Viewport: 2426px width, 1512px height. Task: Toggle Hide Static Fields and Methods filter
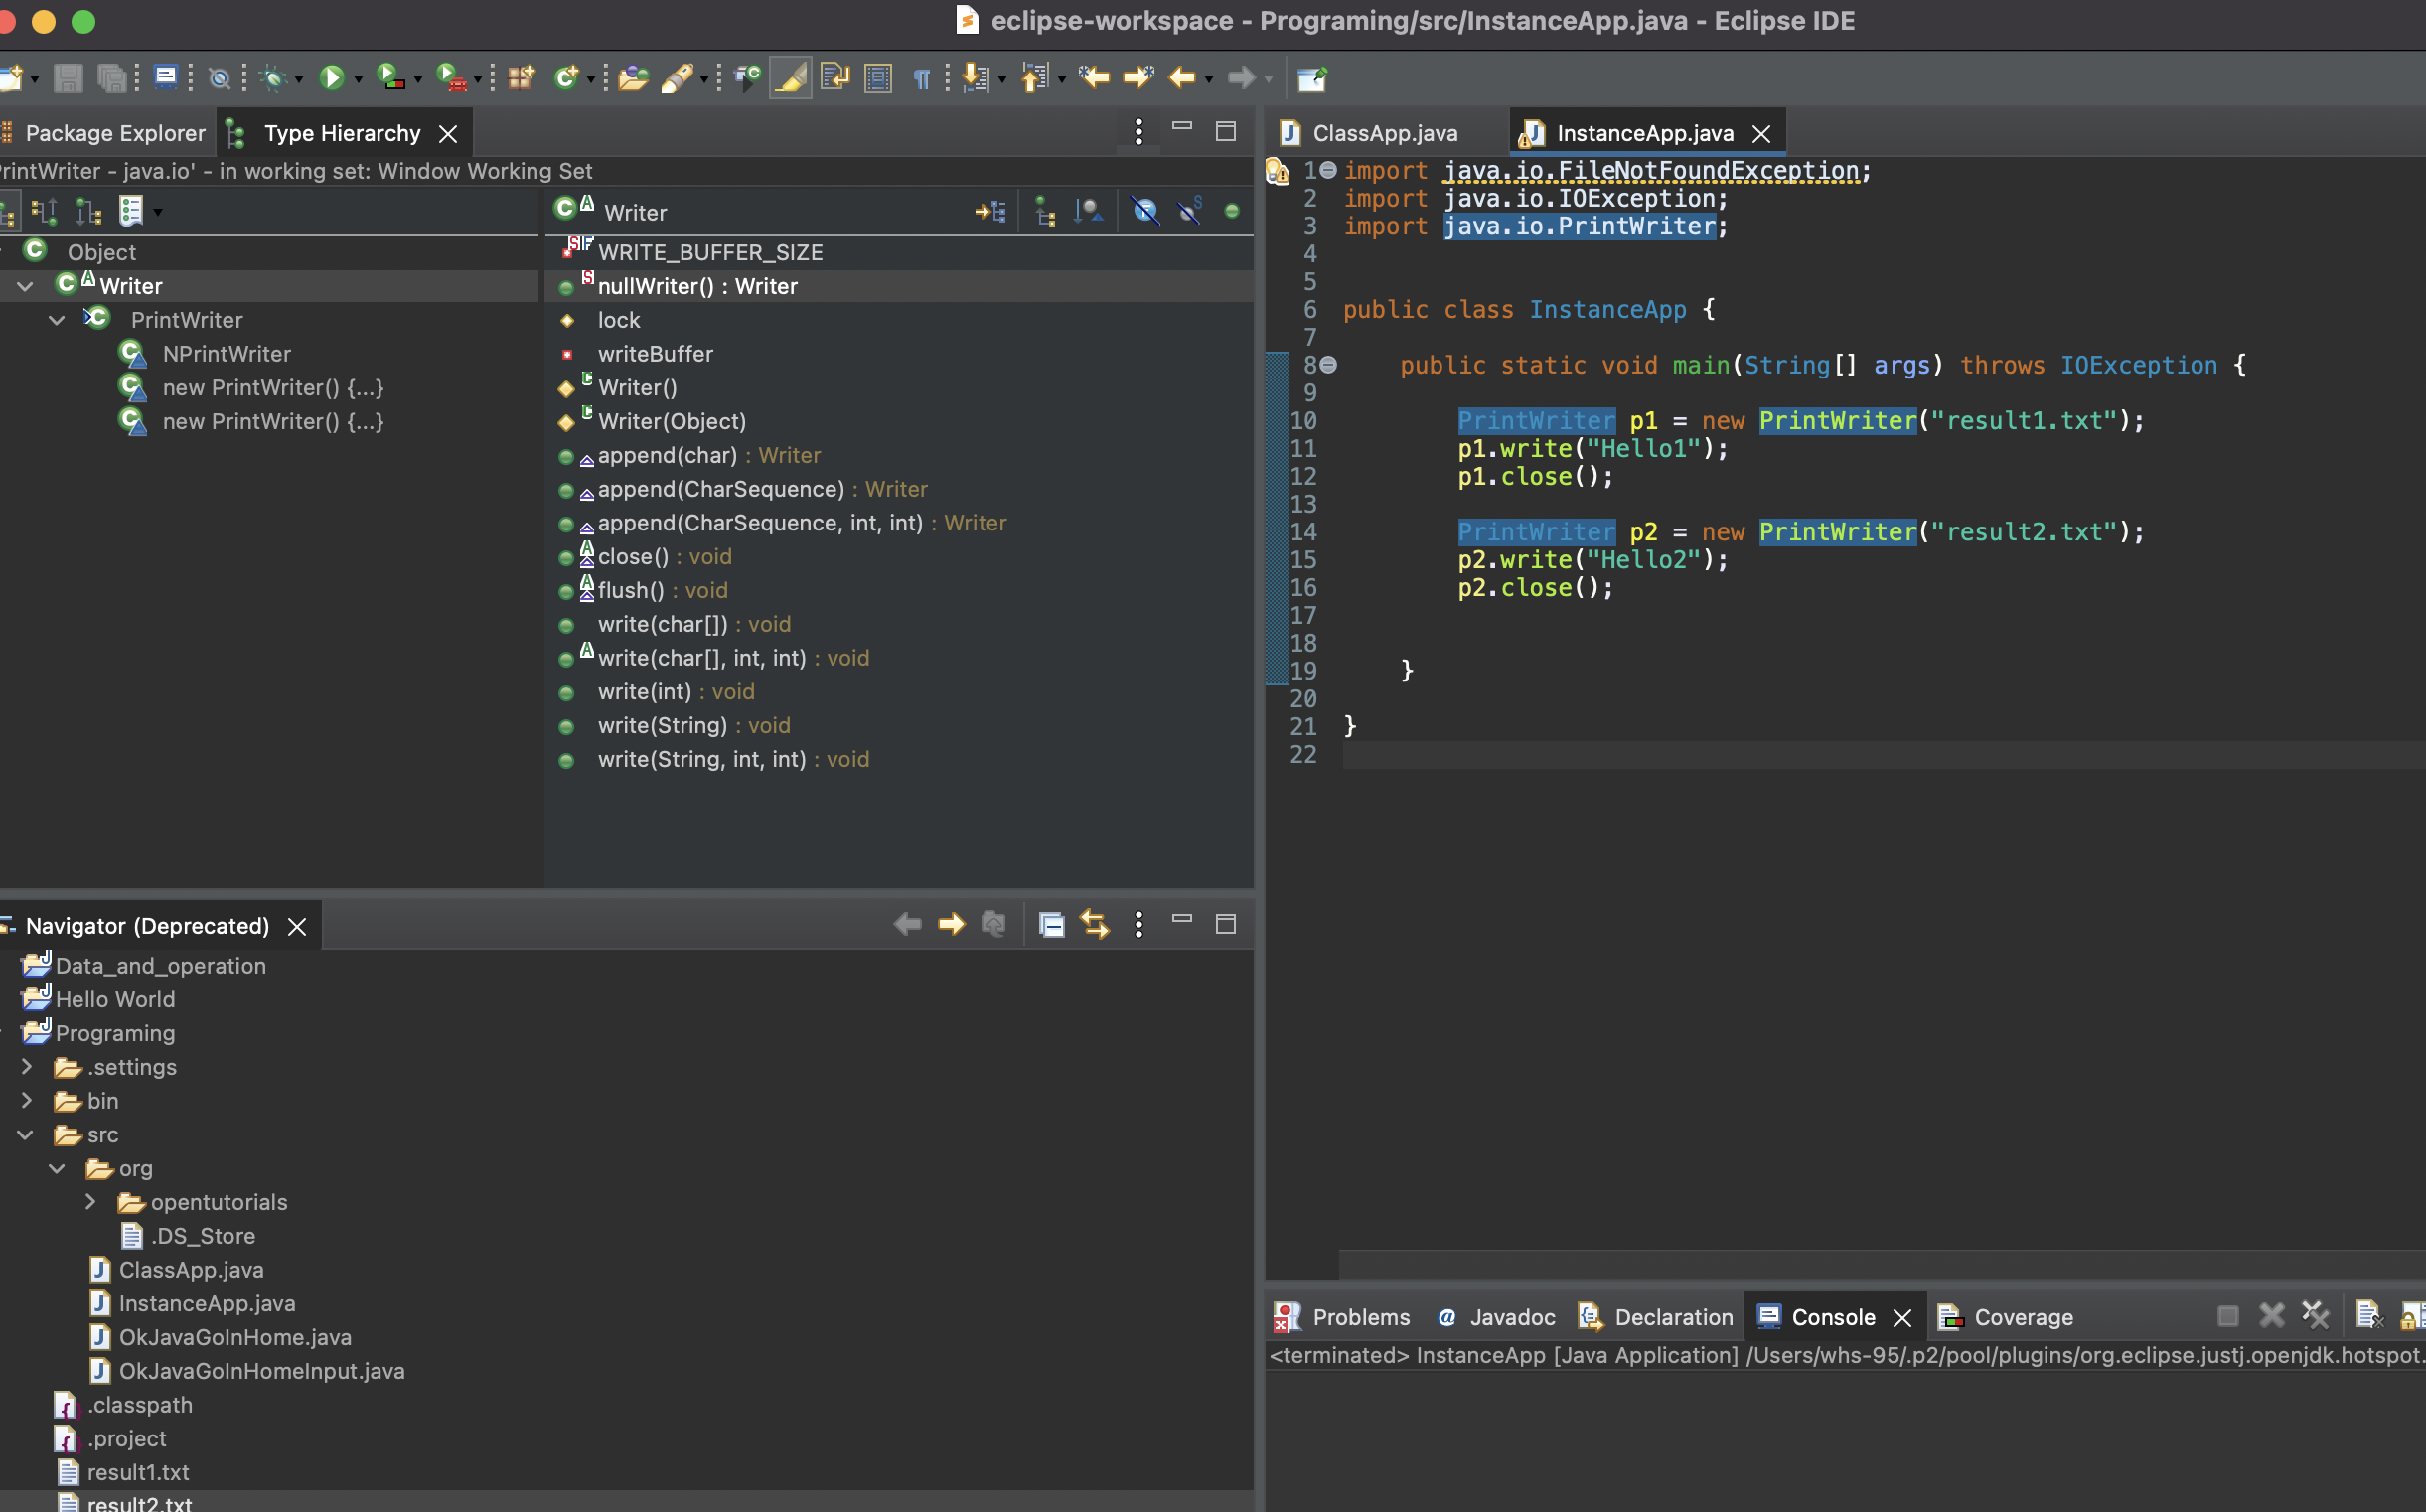(x=1189, y=211)
